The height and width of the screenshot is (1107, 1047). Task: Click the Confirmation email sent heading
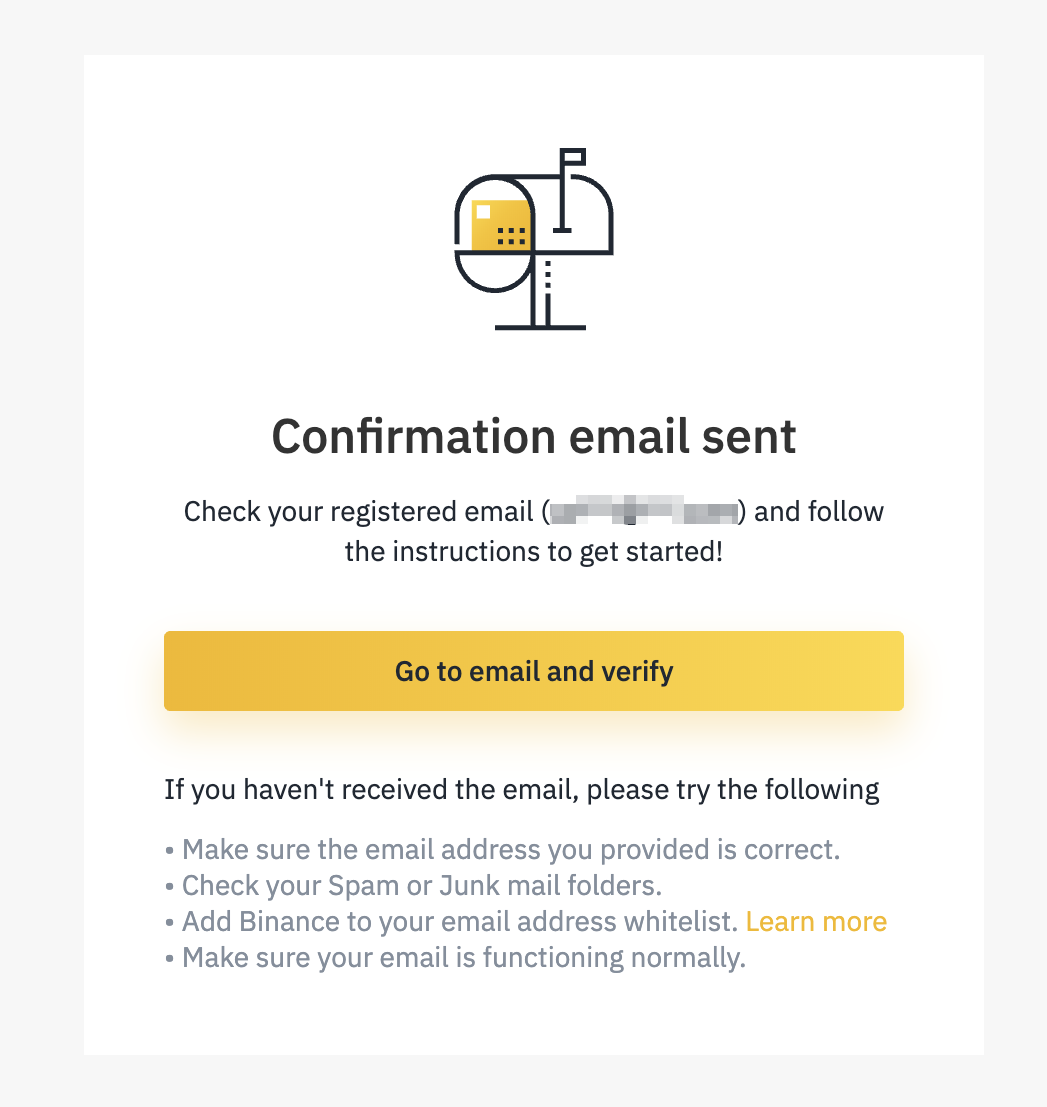tap(534, 436)
